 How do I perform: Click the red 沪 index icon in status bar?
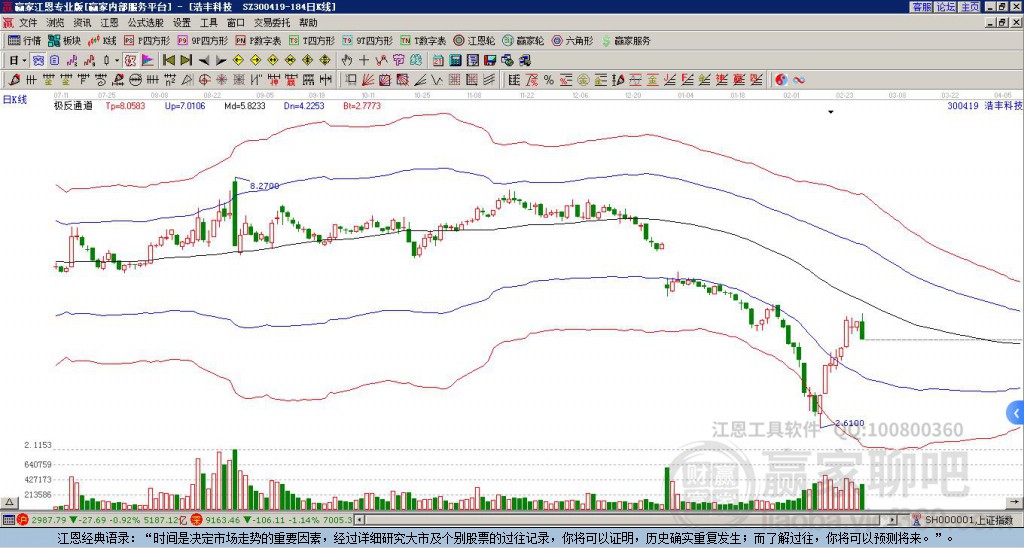click(23, 520)
